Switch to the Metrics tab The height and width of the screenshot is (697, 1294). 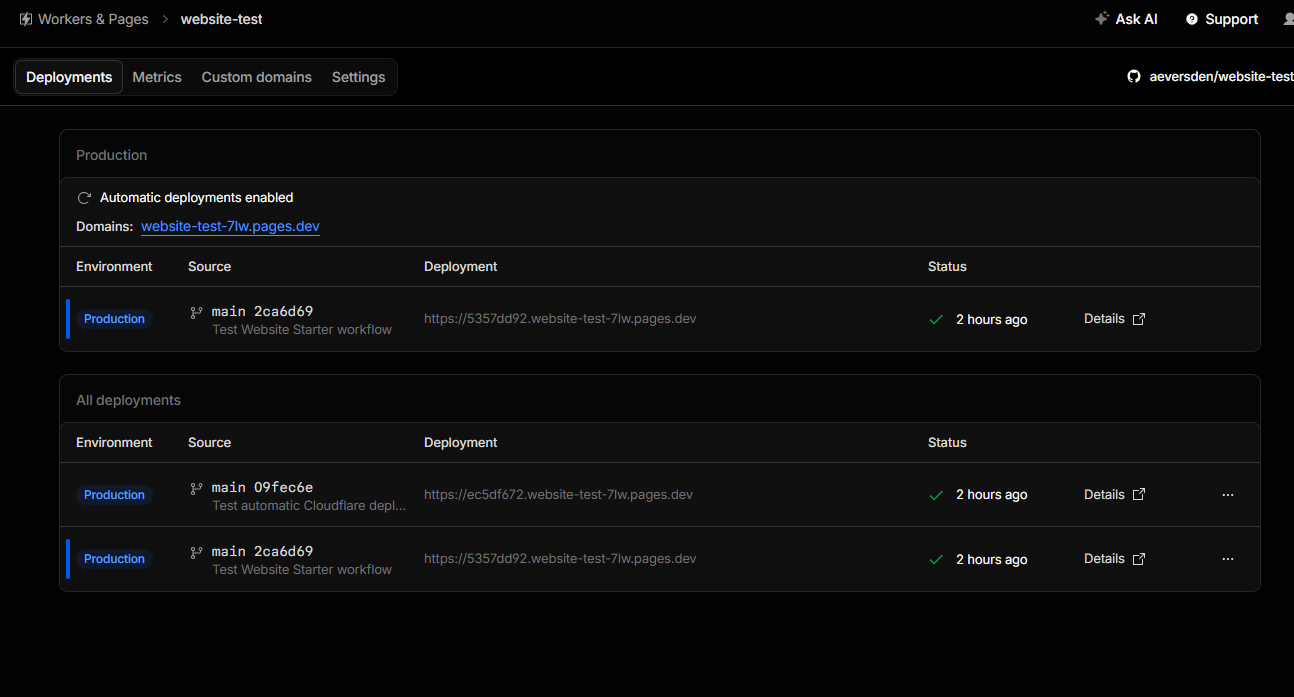[x=157, y=77]
